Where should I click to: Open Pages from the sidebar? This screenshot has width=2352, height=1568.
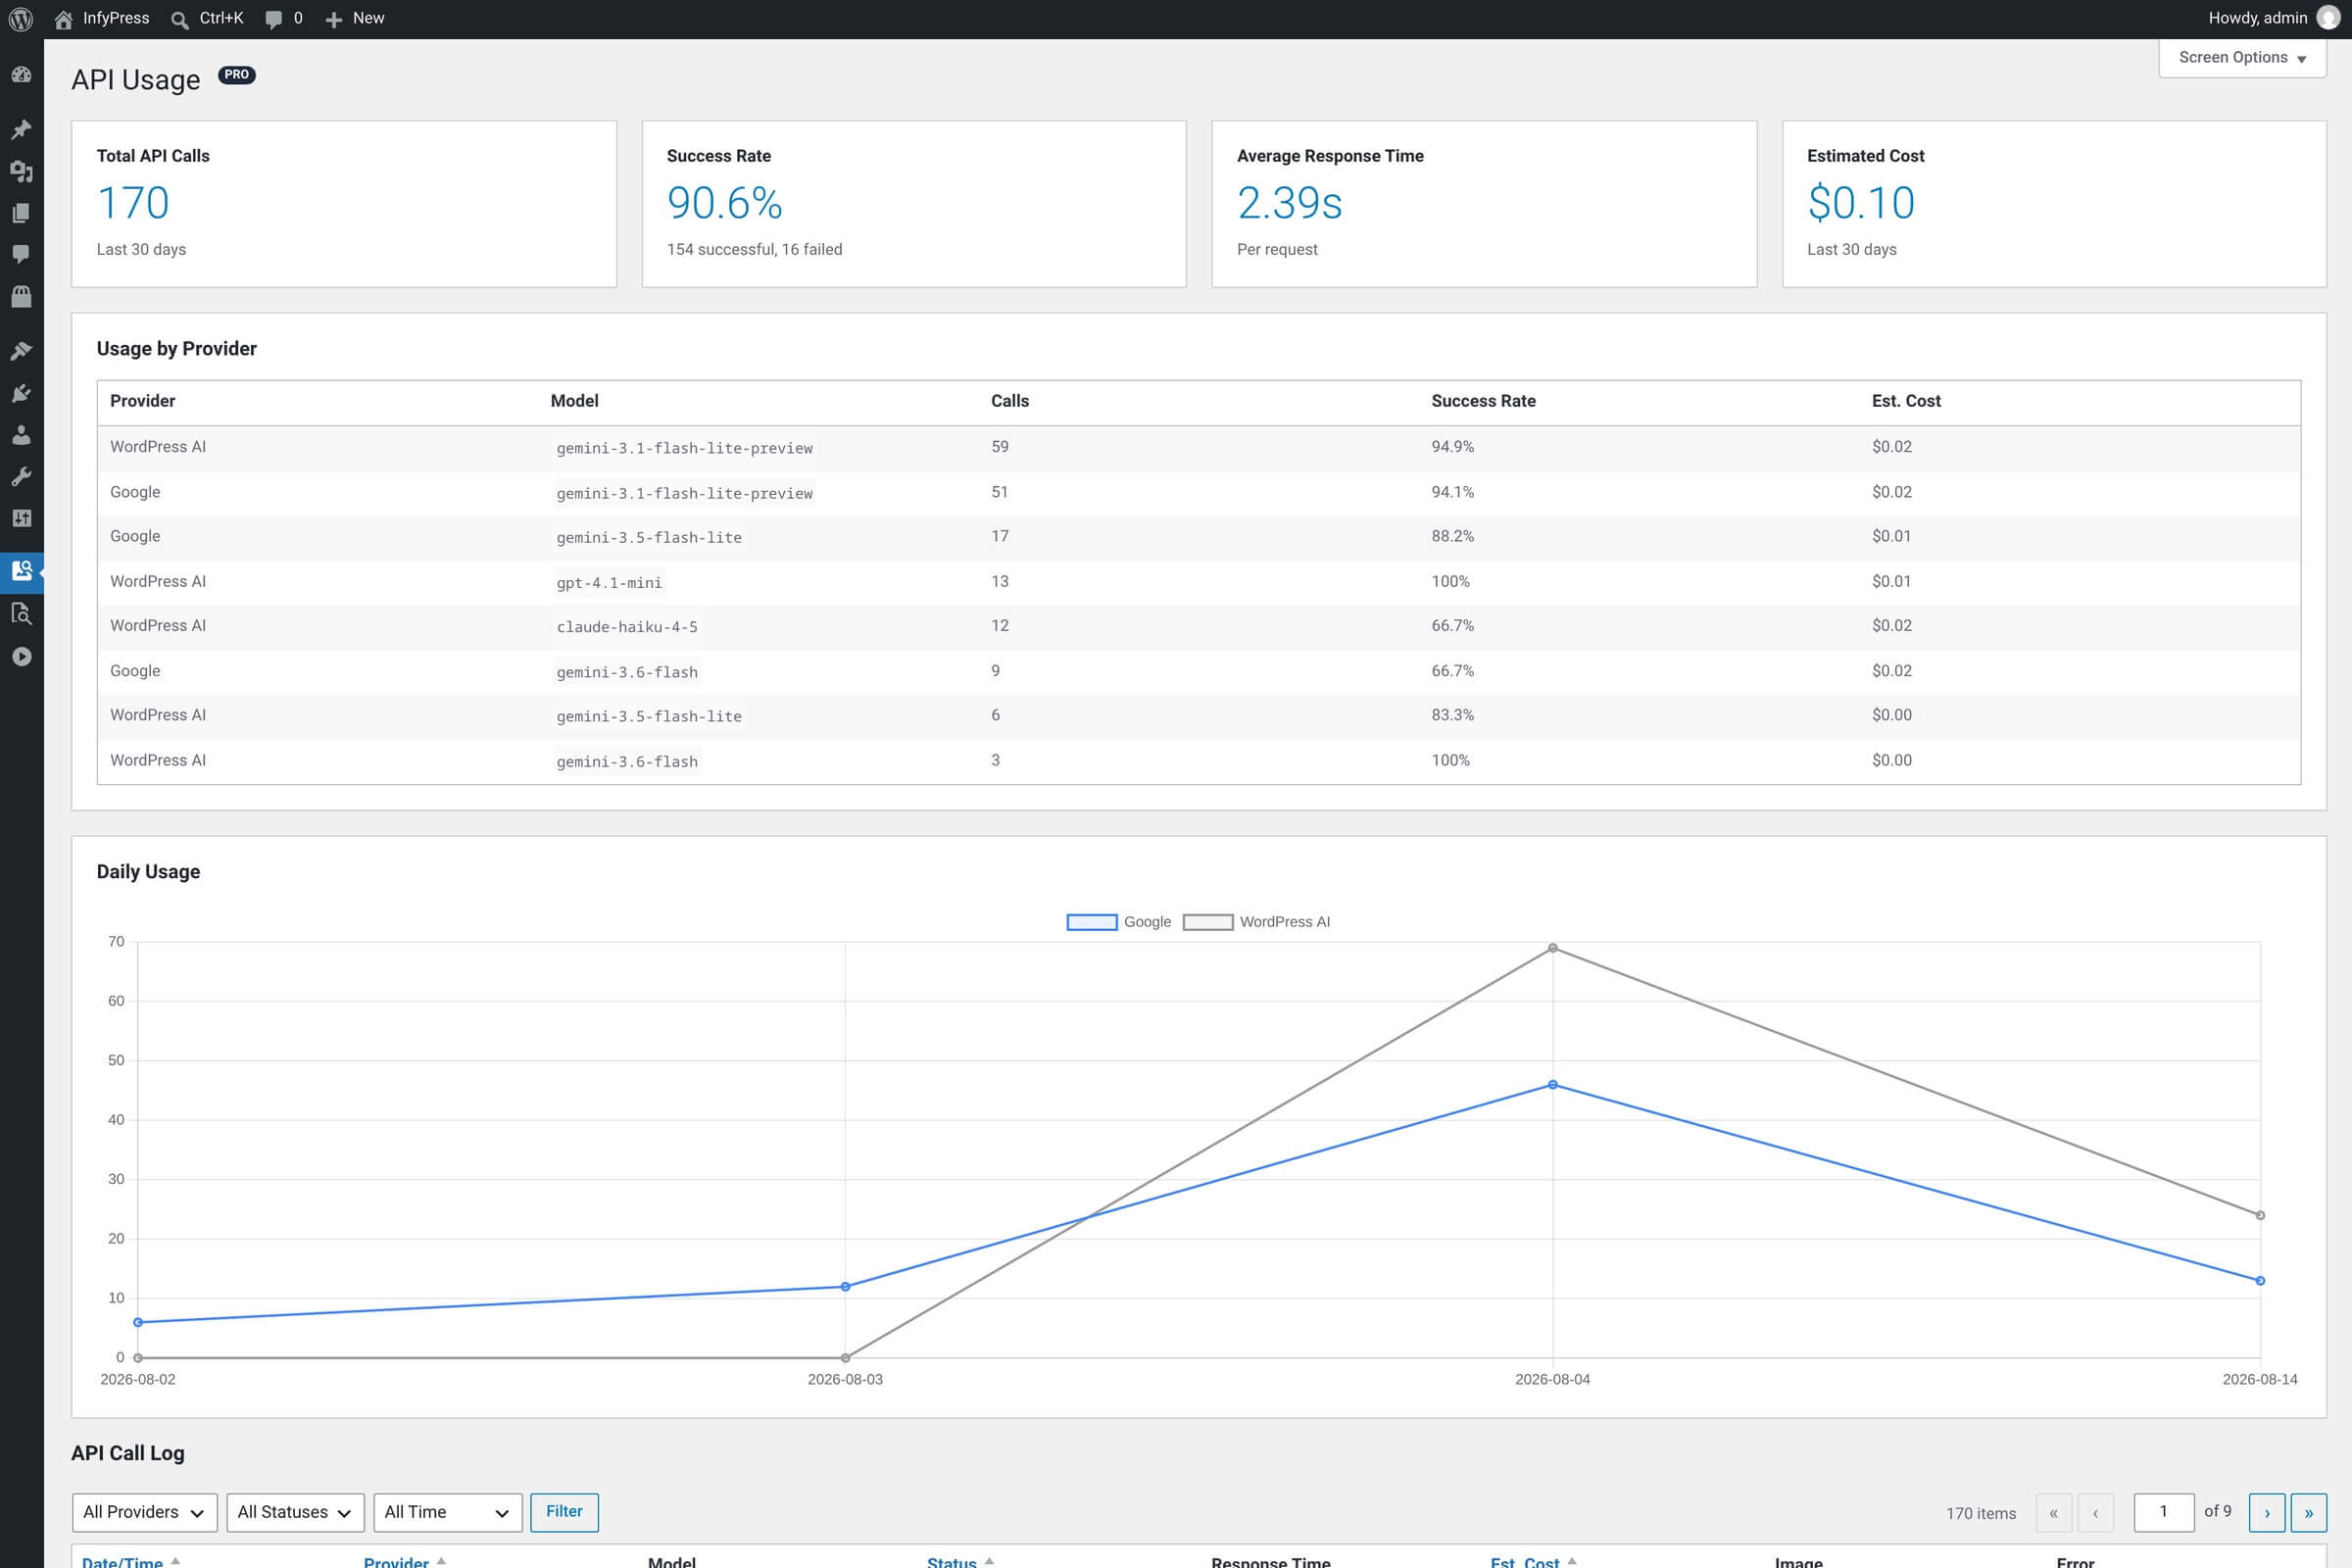[21, 213]
